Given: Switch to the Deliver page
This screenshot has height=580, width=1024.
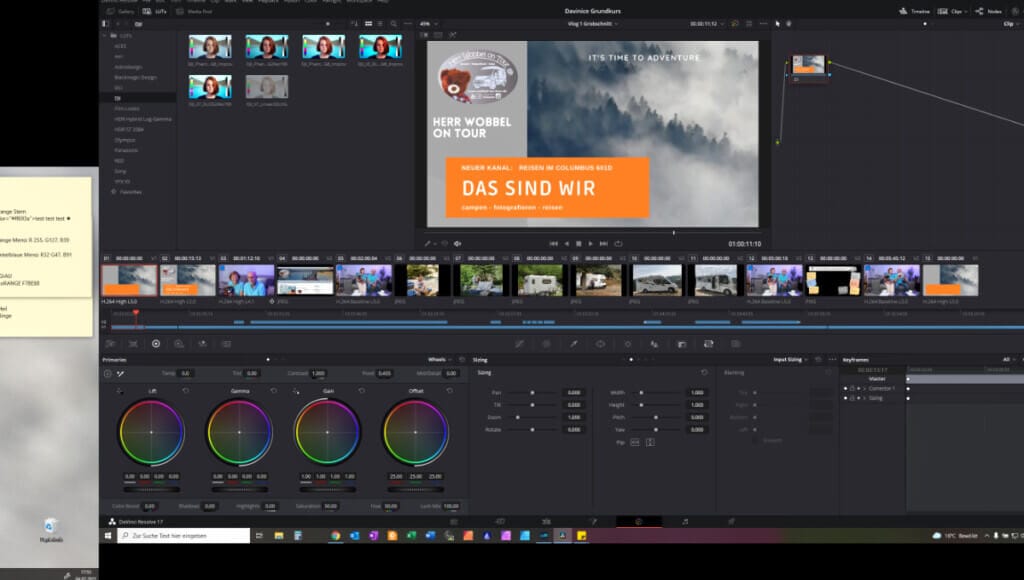Looking at the screenshot, I should coord(731,521).
